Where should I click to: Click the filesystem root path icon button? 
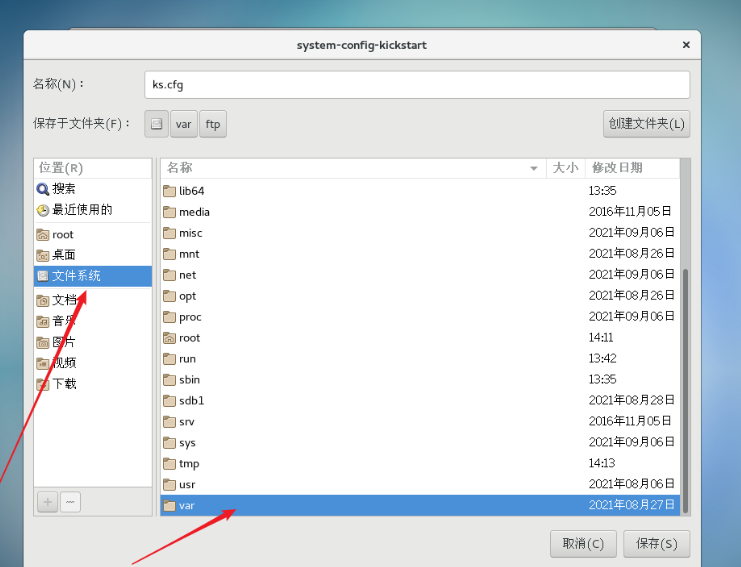coord(156,124)
